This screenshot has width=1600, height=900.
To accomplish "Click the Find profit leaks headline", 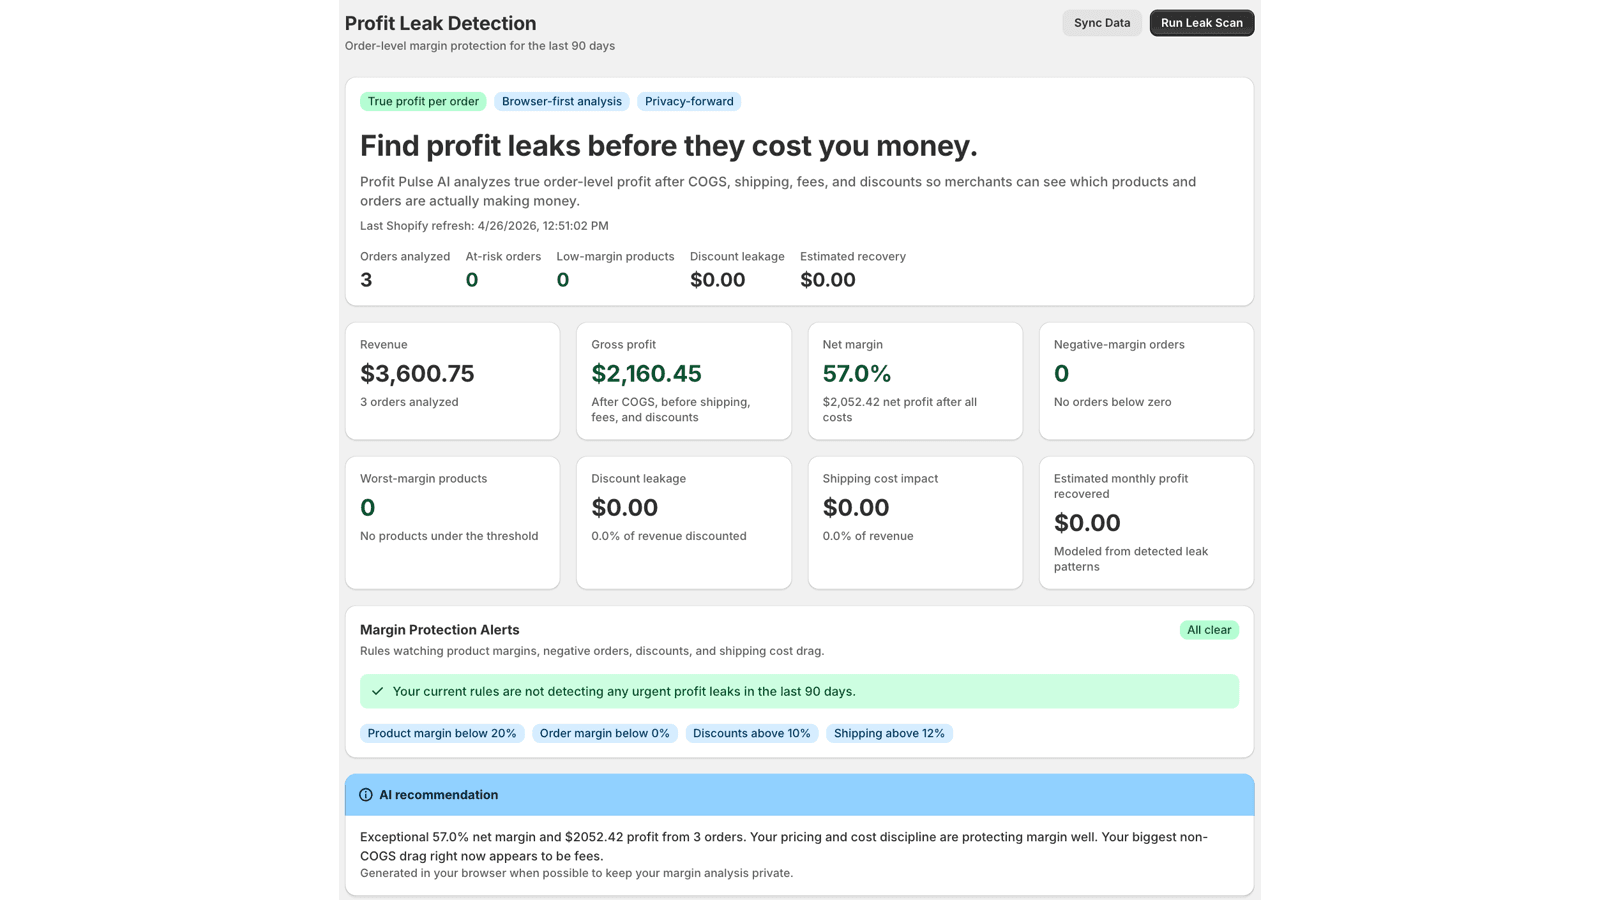I will [669, 146].
